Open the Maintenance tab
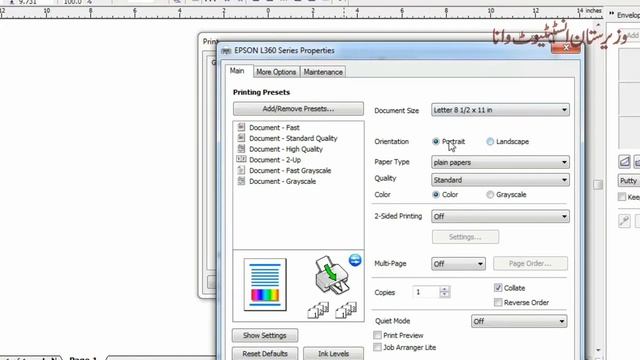The height and width of the screenshot is (360, 640). (x=323, y=72)
